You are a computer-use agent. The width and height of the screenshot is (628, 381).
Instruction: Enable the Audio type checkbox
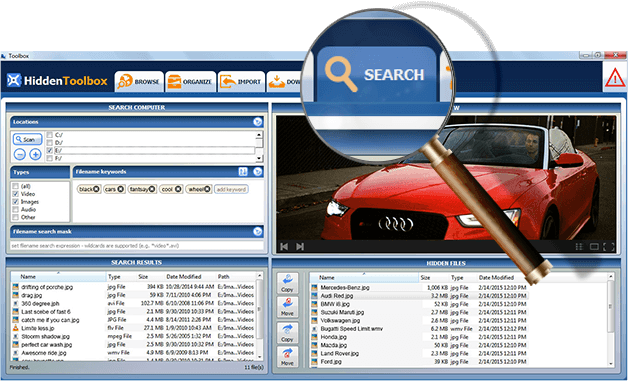tap(16, 210)
